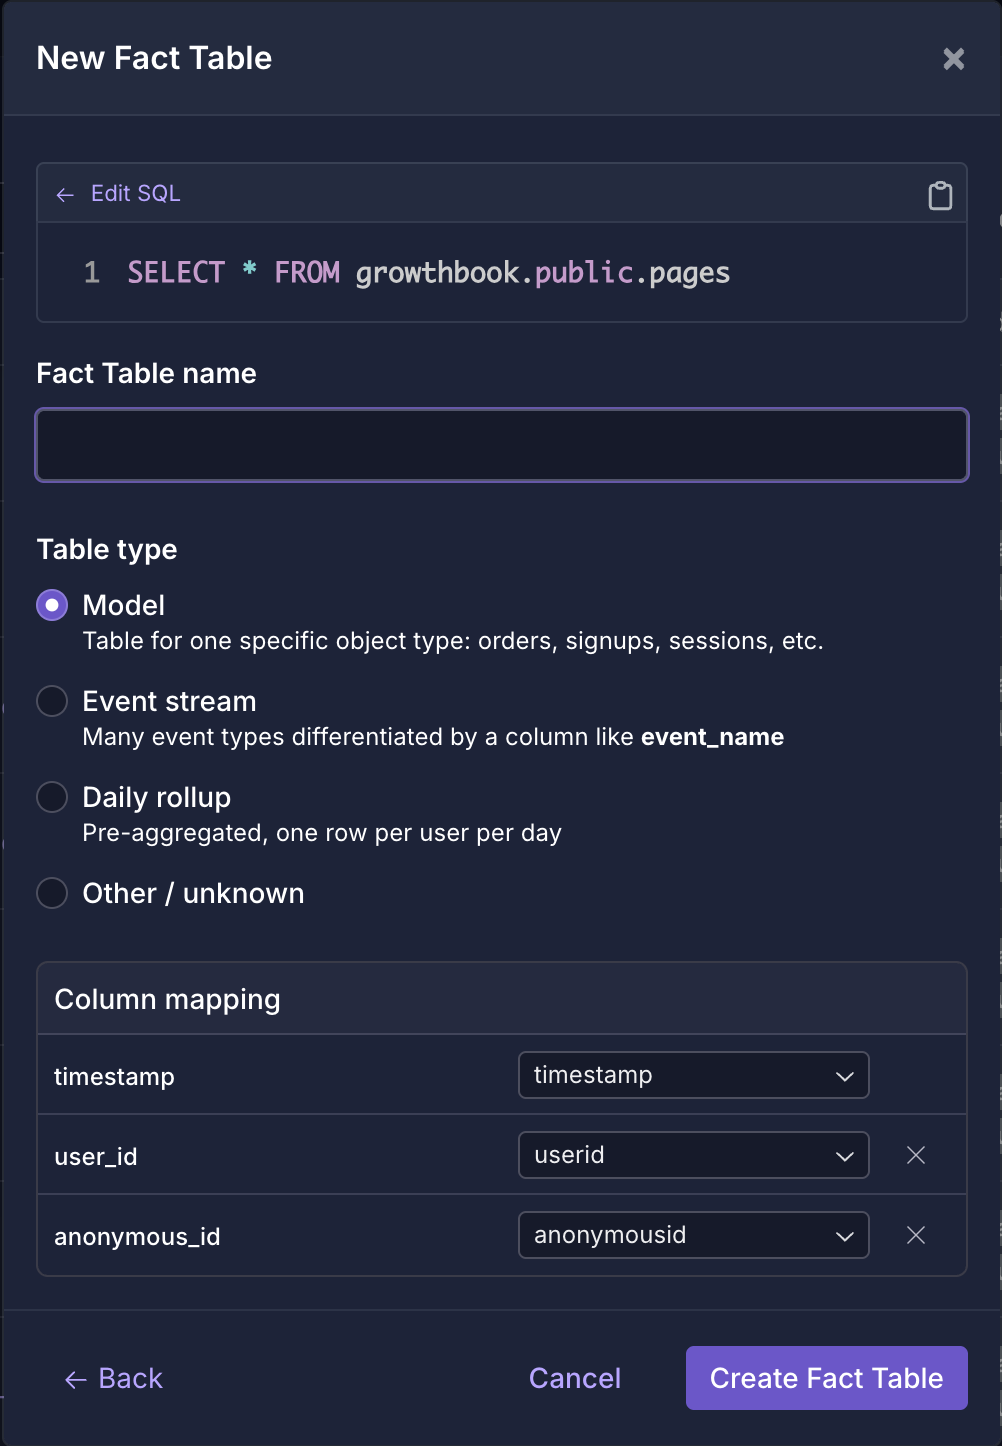Image resolution: width=1002 pixels, height=1446 pixels.
Task: Select the Model table type
Action: [x=52, y=605]
